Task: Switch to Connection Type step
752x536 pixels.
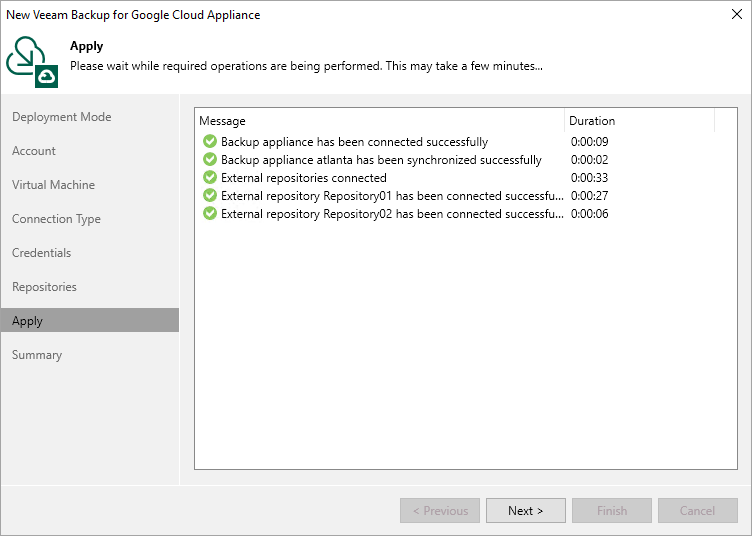Action: (57, 219)
